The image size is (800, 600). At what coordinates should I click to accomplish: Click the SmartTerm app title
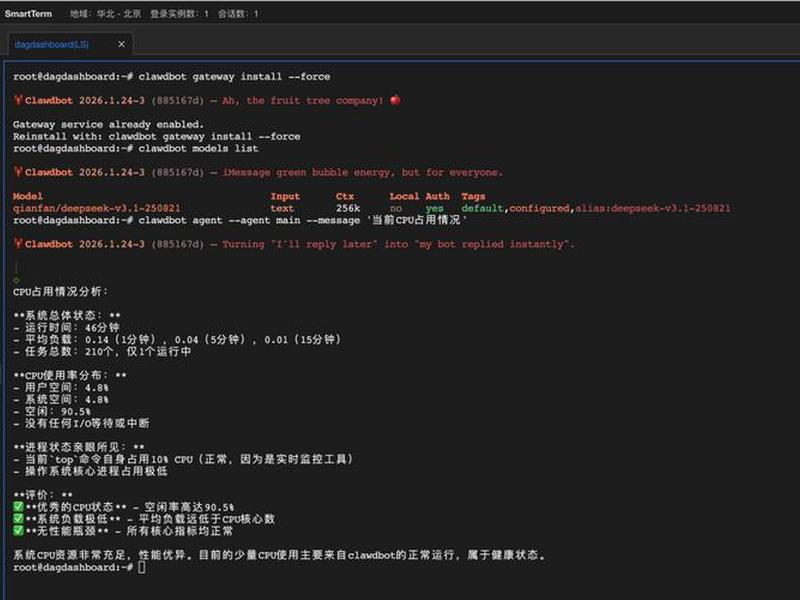coord(28,14)
